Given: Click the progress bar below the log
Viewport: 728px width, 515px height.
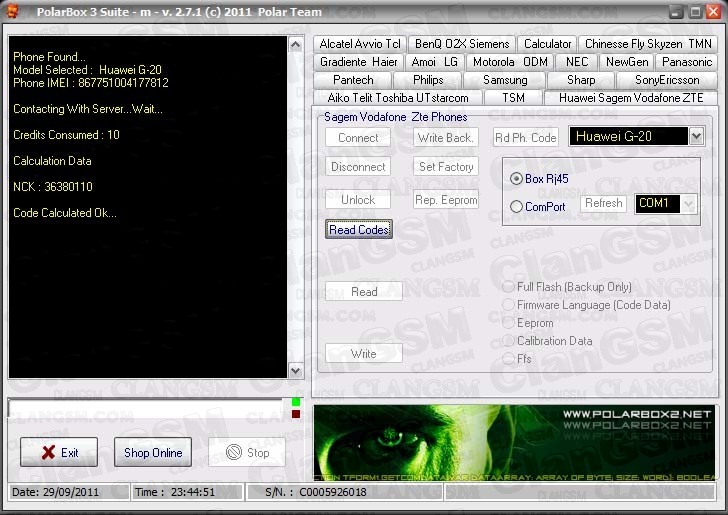Looking at the screenshot, I should pos(146,409).
